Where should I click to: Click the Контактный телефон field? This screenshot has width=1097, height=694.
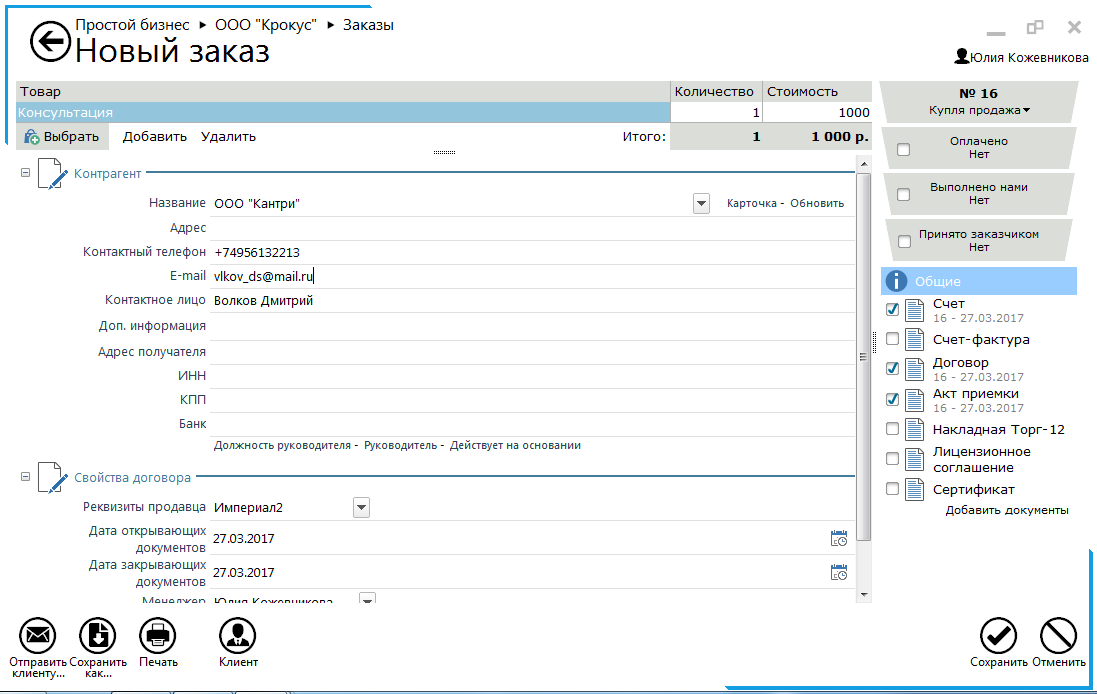coord(532,253)
